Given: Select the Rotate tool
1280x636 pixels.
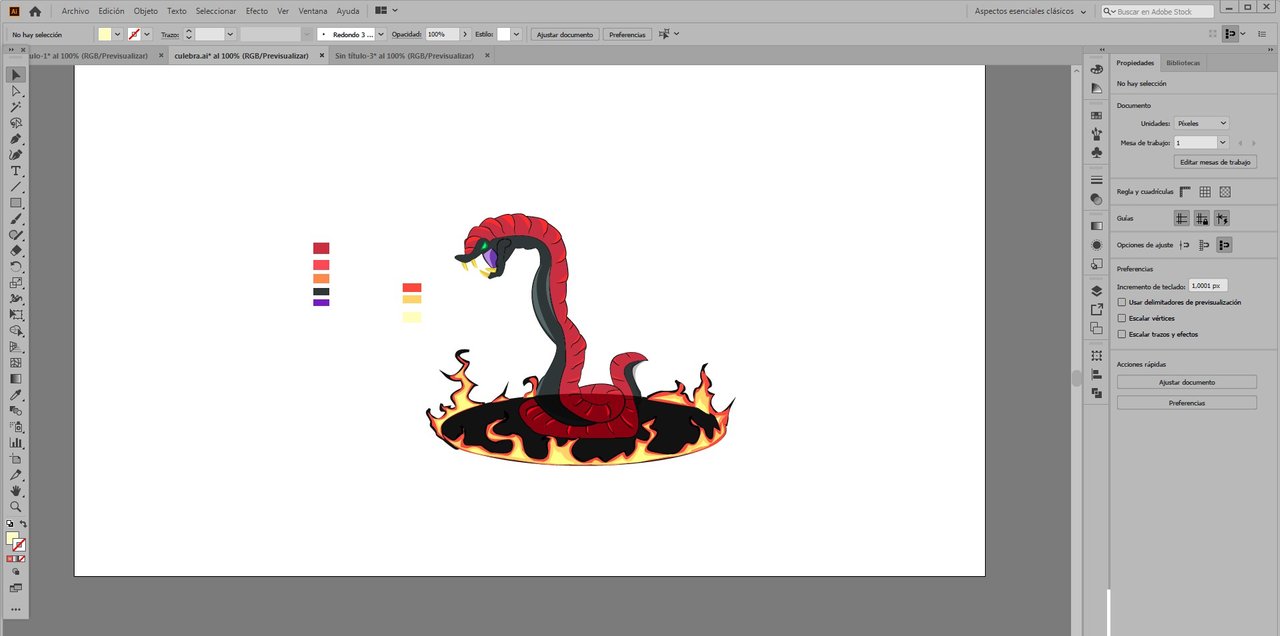Looking at the screenshot, I should click(x=16, y=267).
